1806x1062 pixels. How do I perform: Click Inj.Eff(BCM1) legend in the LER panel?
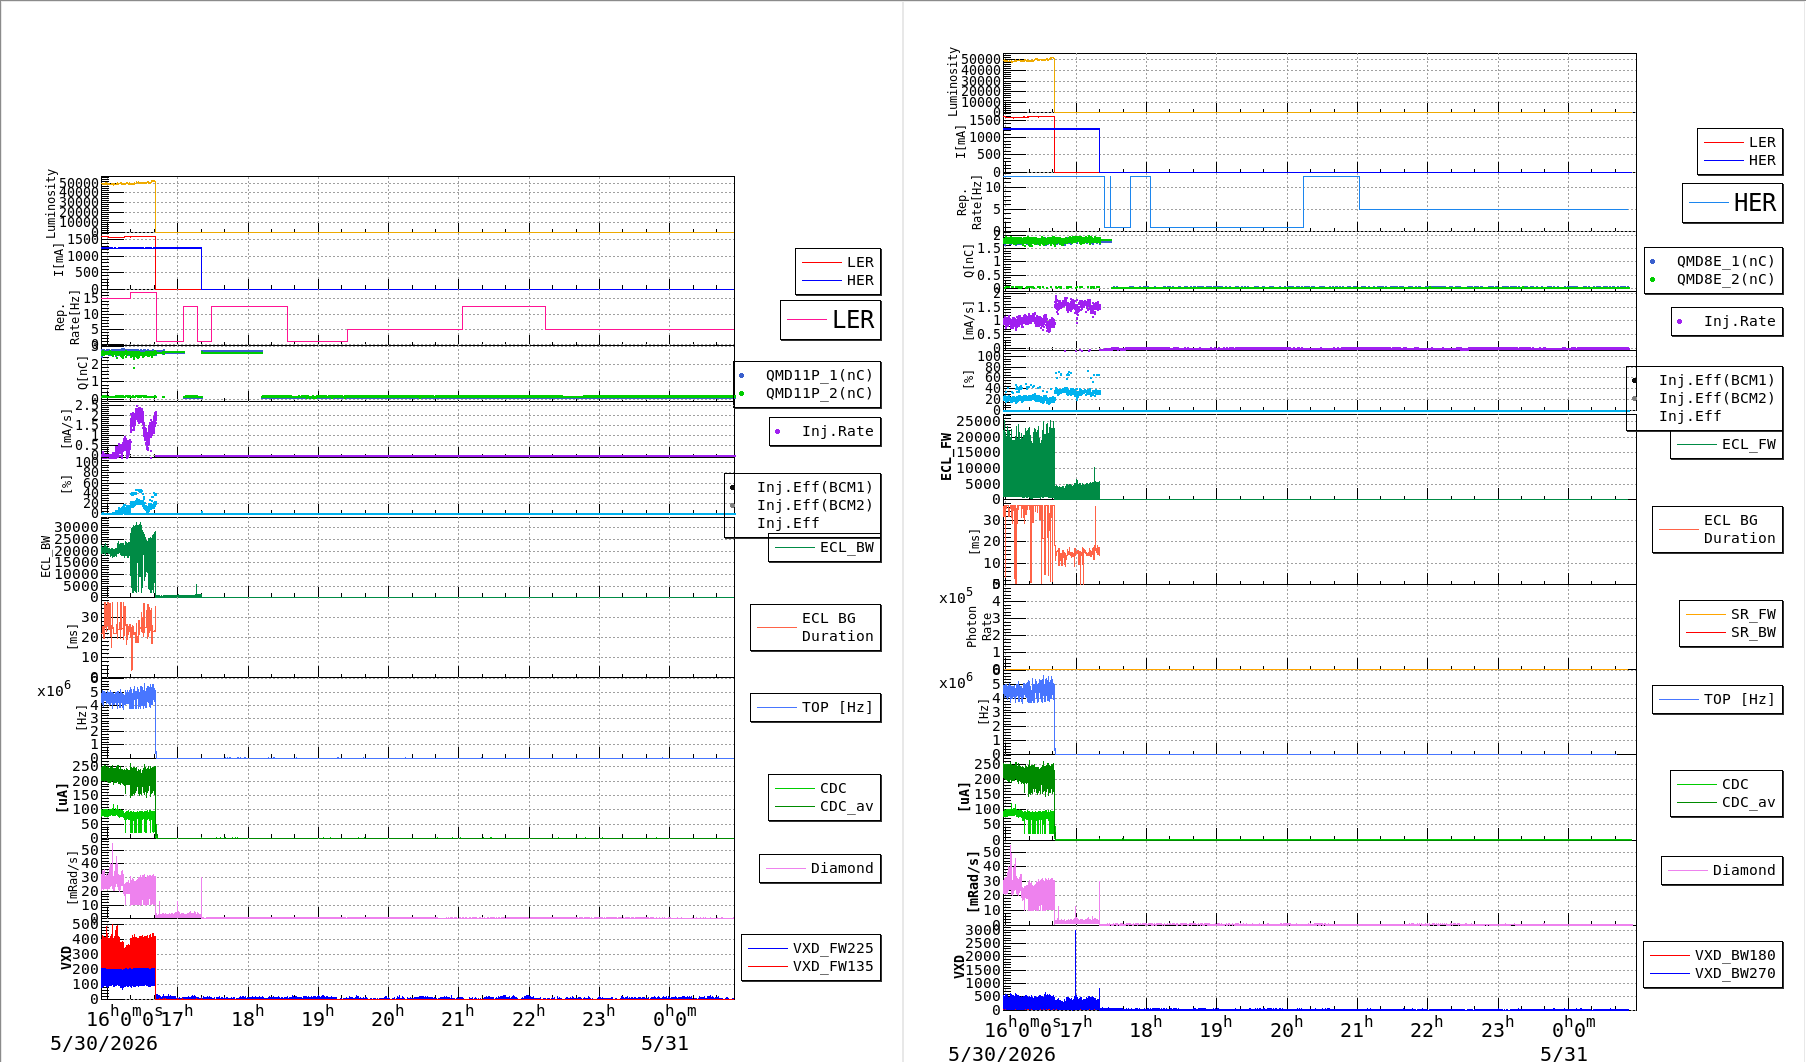tap(814, 487)
